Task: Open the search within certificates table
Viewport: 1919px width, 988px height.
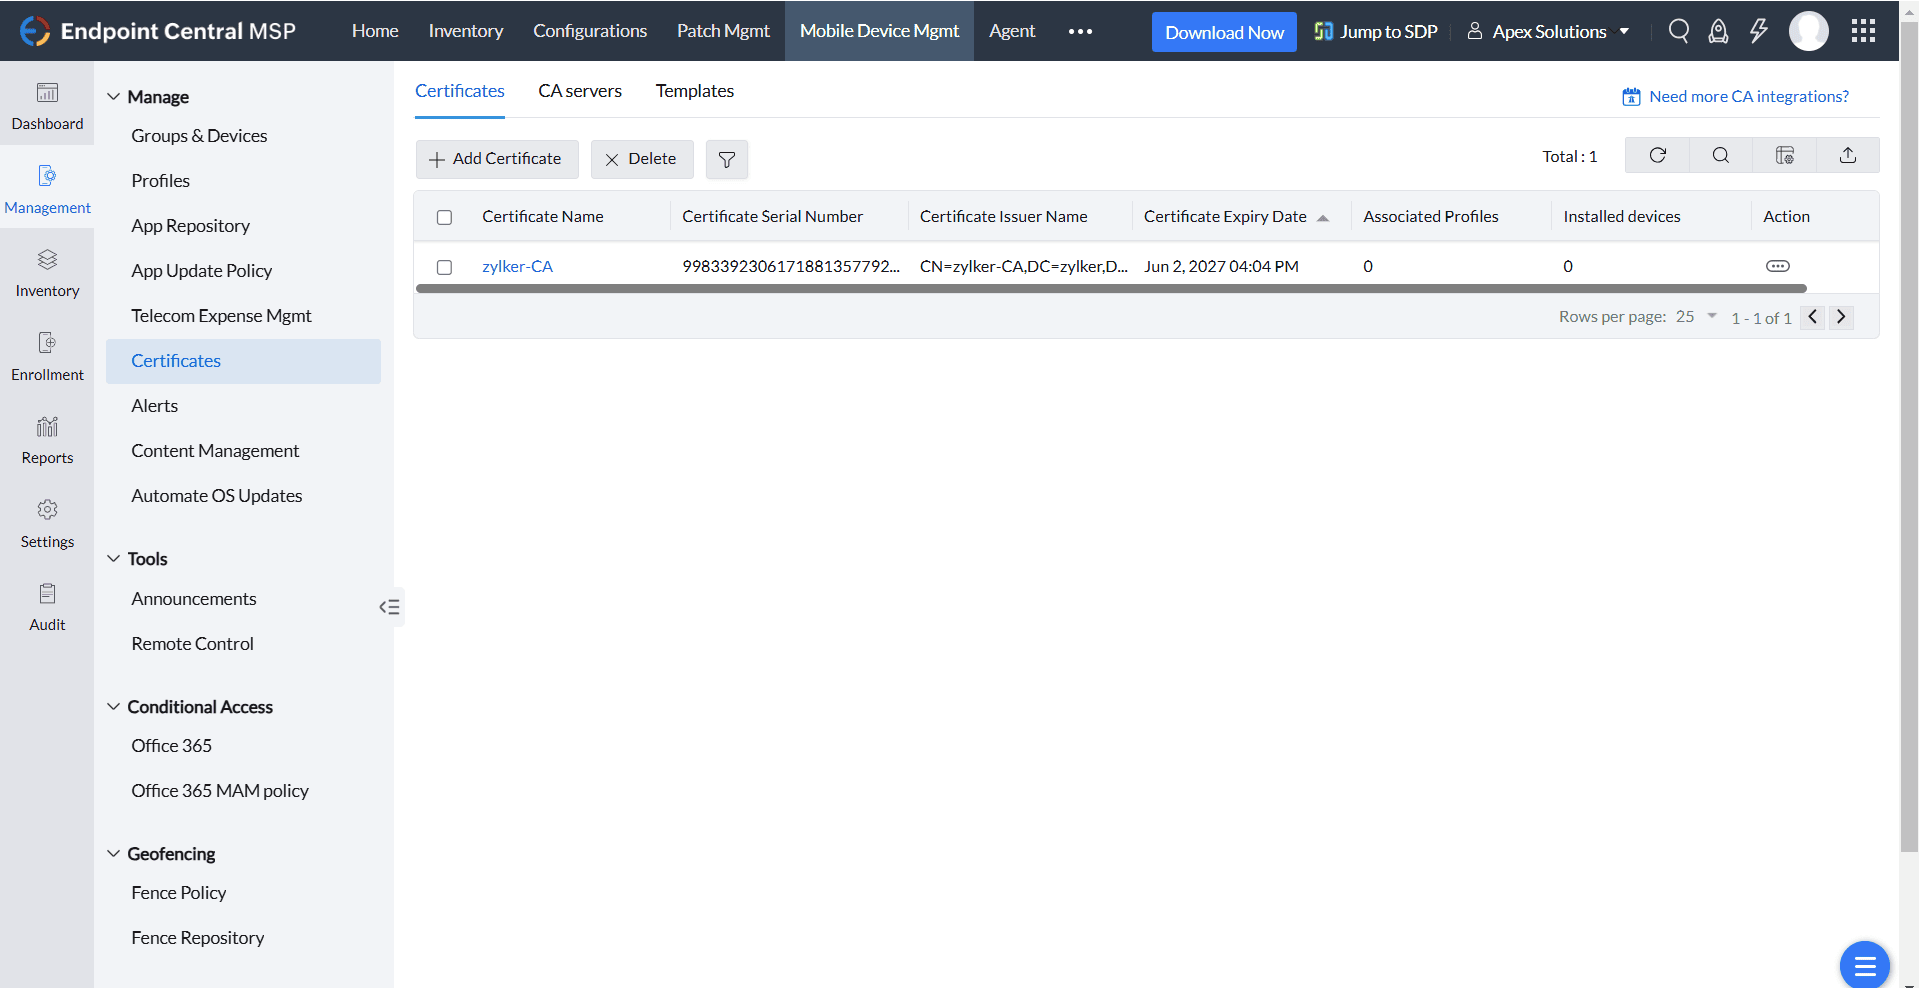Action: (1720, 155)
